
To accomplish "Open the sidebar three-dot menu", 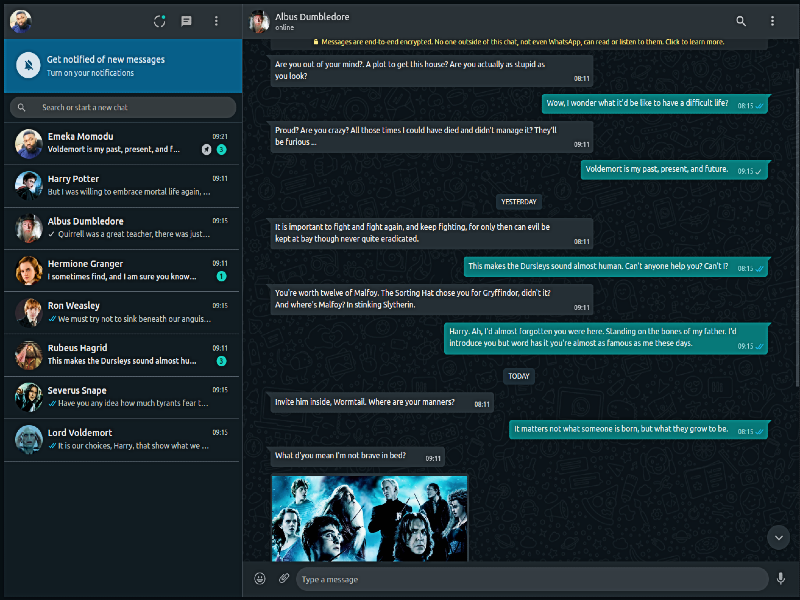I will (216, 21).
